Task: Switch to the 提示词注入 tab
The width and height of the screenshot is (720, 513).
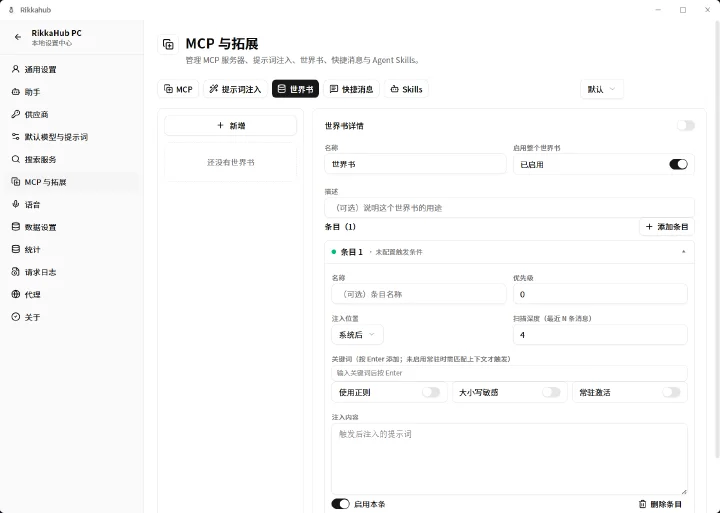Action: 236,89
